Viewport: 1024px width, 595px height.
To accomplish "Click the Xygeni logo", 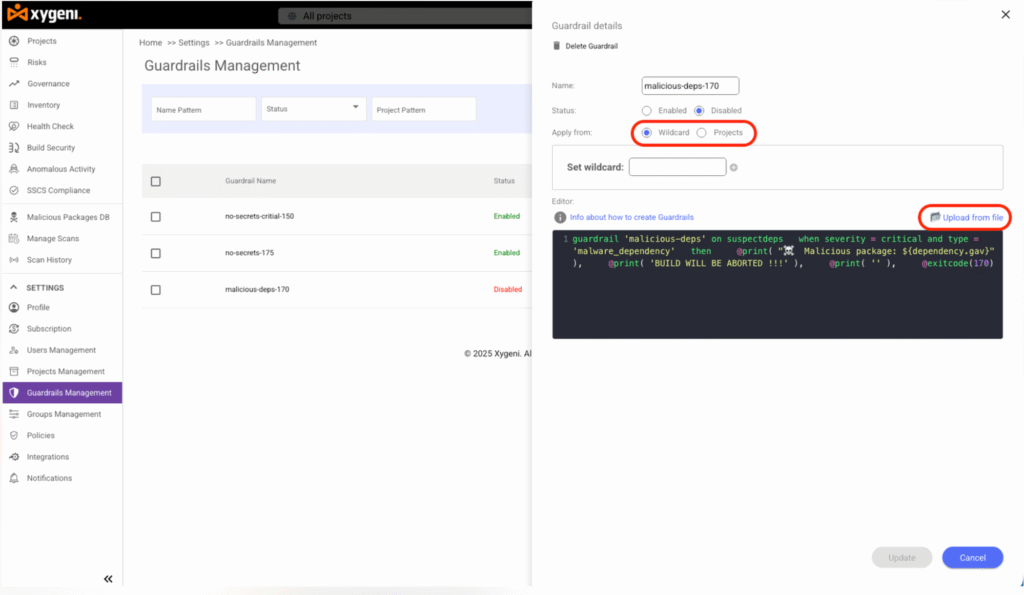I will 44,13.
